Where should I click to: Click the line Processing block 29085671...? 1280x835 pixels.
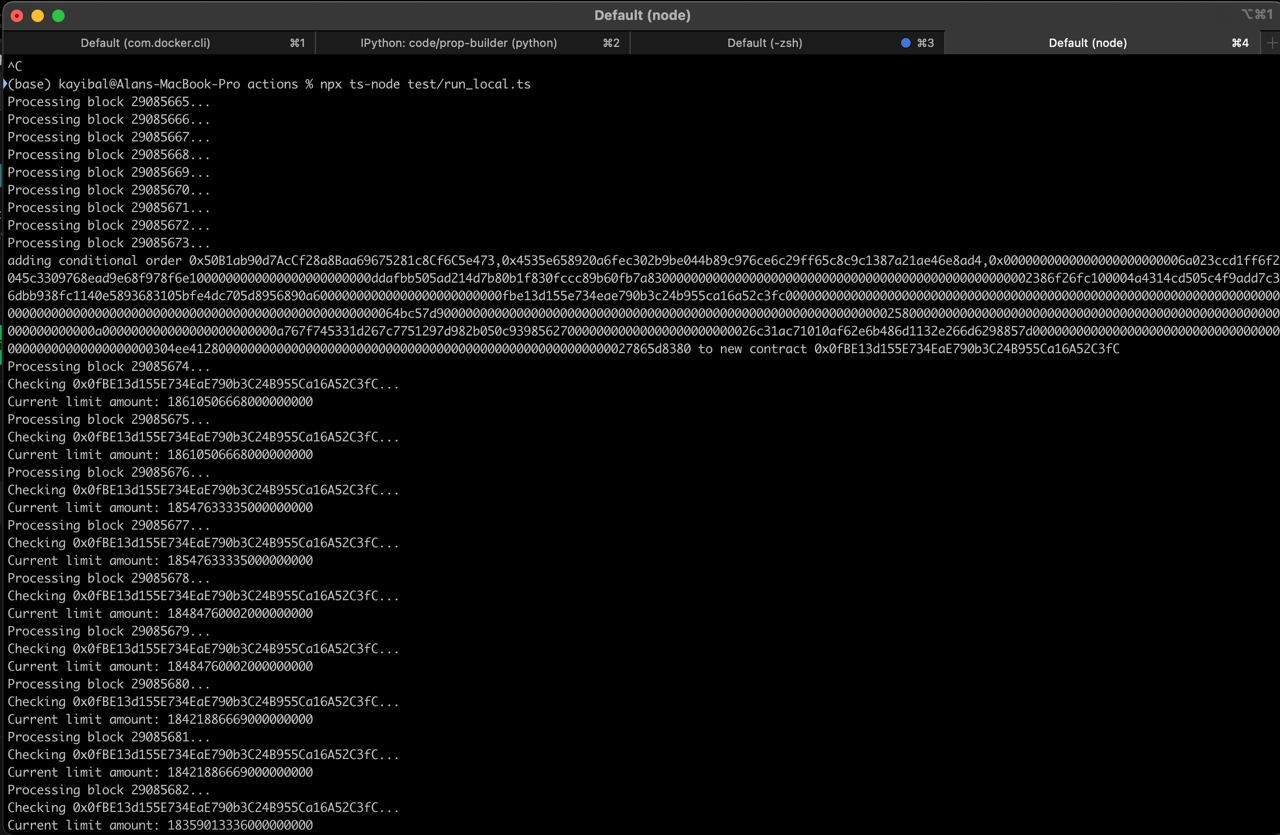coord(109,208)
